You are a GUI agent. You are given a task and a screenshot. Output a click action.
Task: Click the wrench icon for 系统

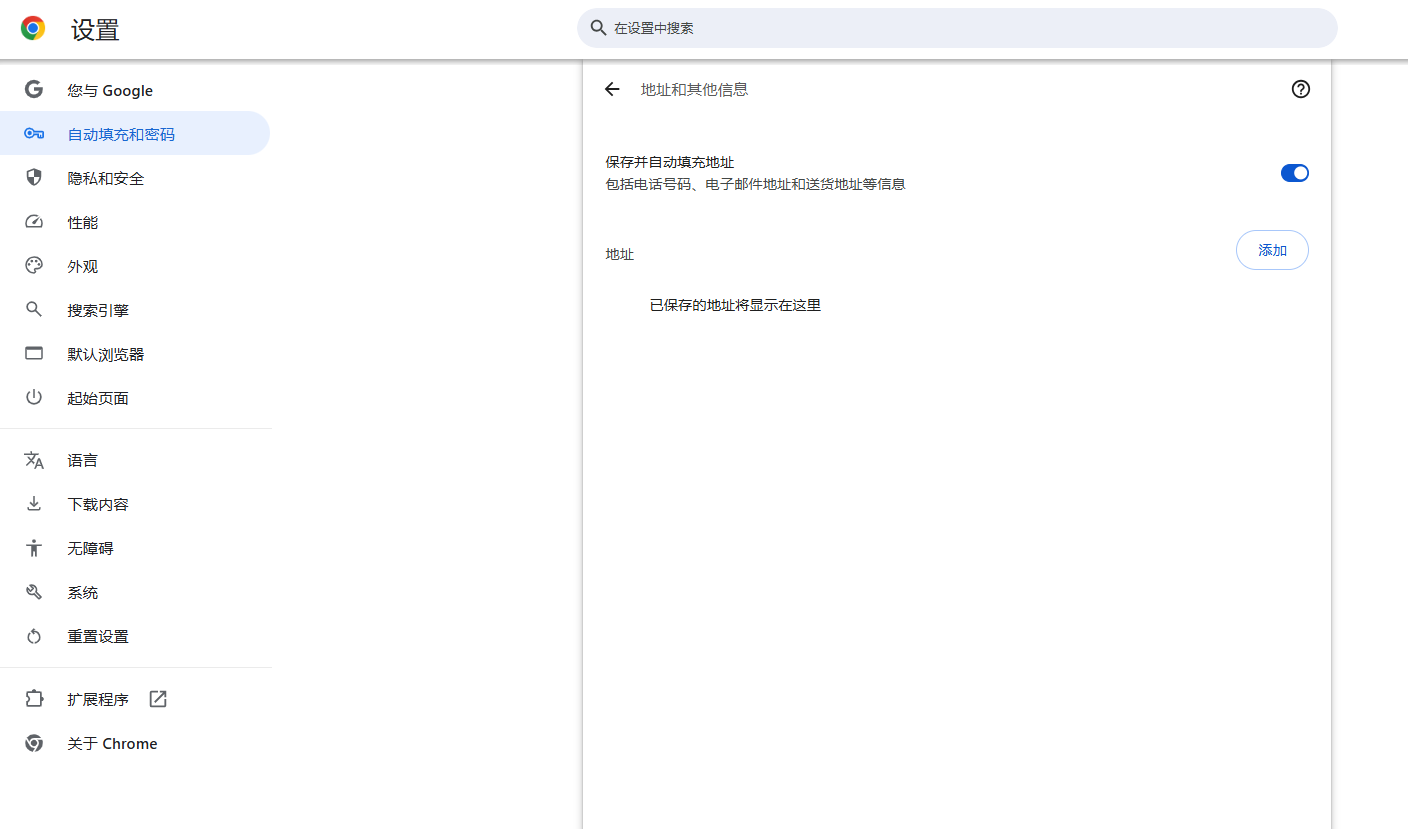34,592
